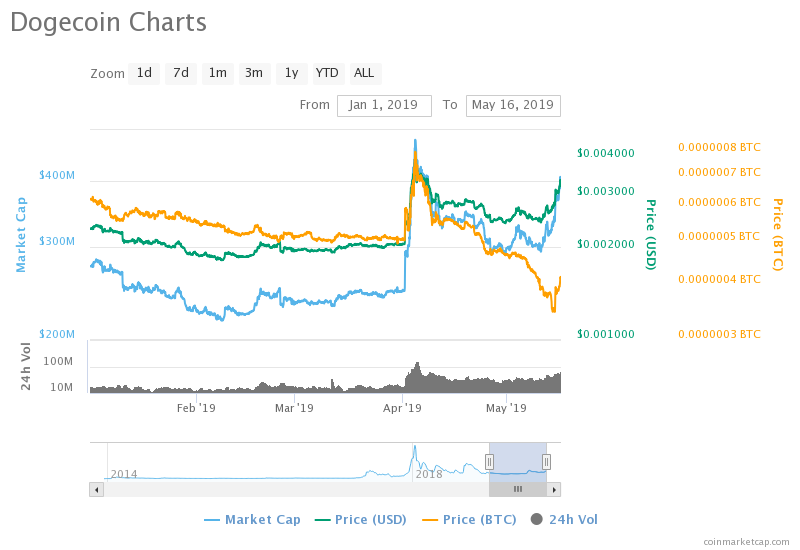This screenshot has height=550, width=800.
Task: Click the 100M volume axis label
Action: (58, 362)
